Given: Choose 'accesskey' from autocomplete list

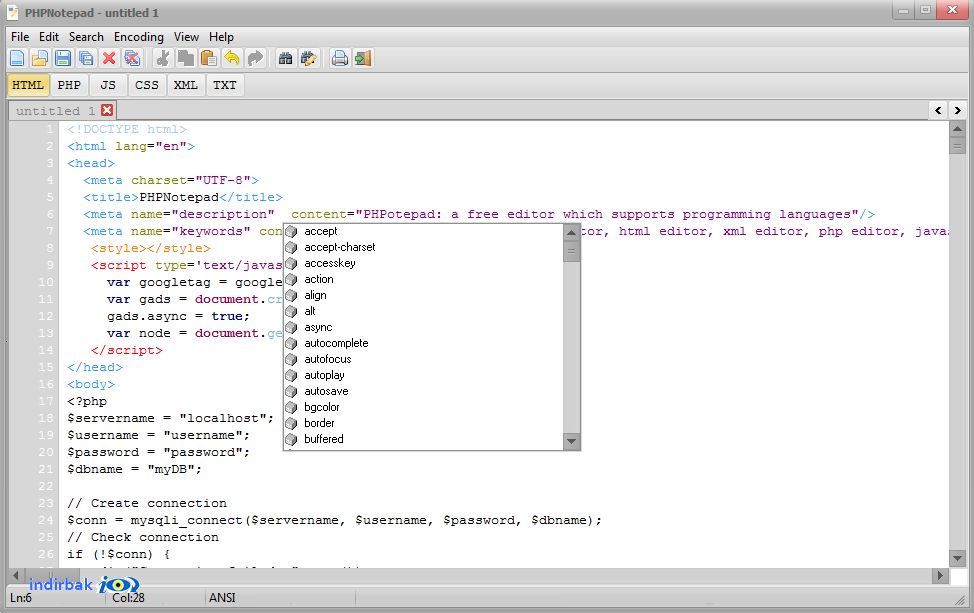Looking at the screenshot, I should (x=424, y=263).
